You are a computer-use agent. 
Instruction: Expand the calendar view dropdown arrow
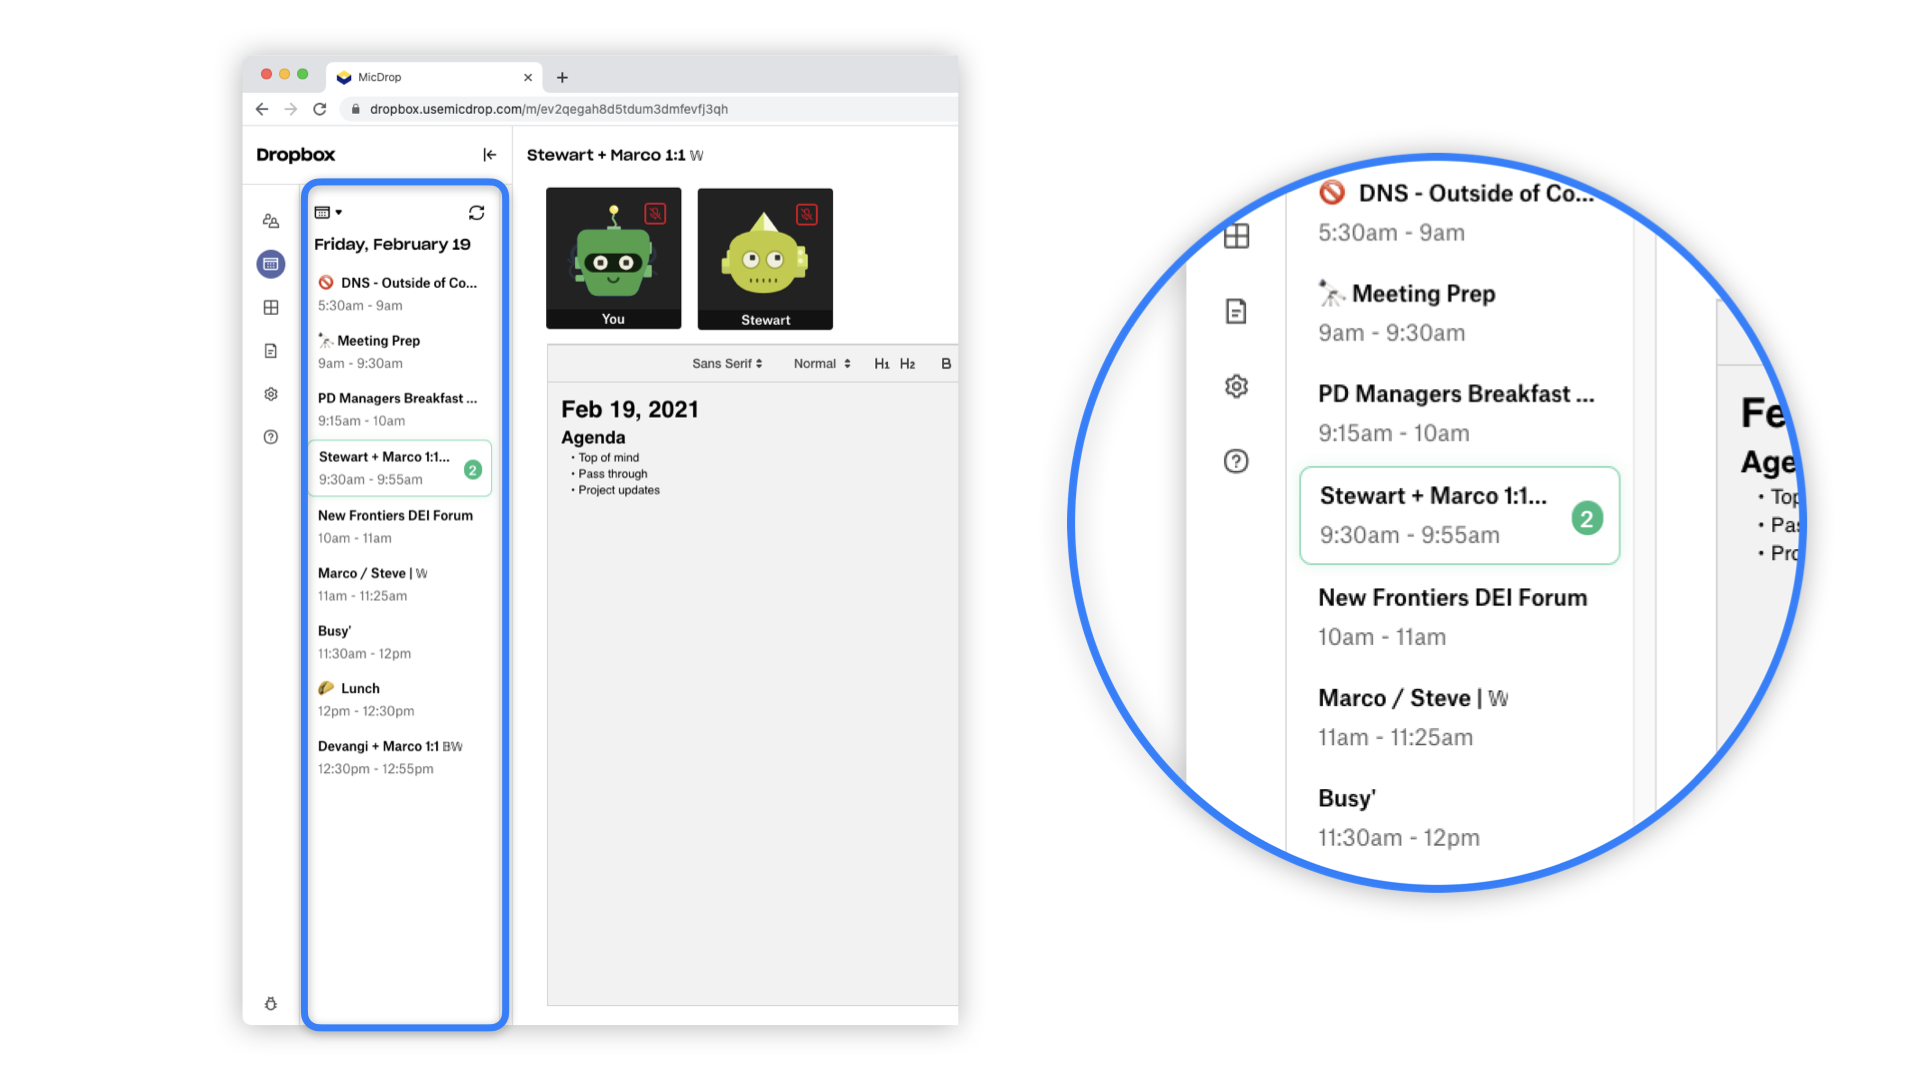(x=339, y=212)
